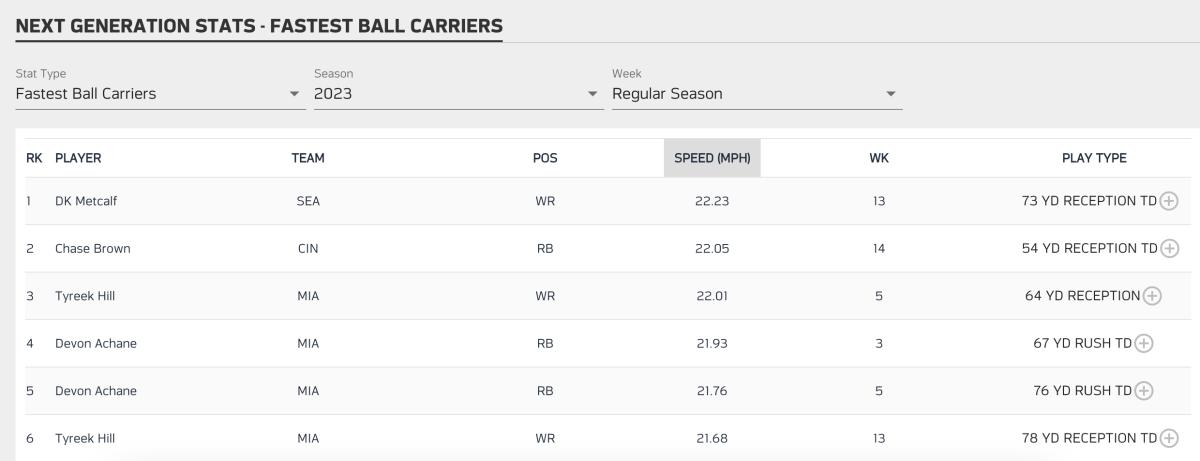Viewport: 1200px width, 461px height.
Task: Click the PLAY TYPE column header
Action: click(1094, 158)
